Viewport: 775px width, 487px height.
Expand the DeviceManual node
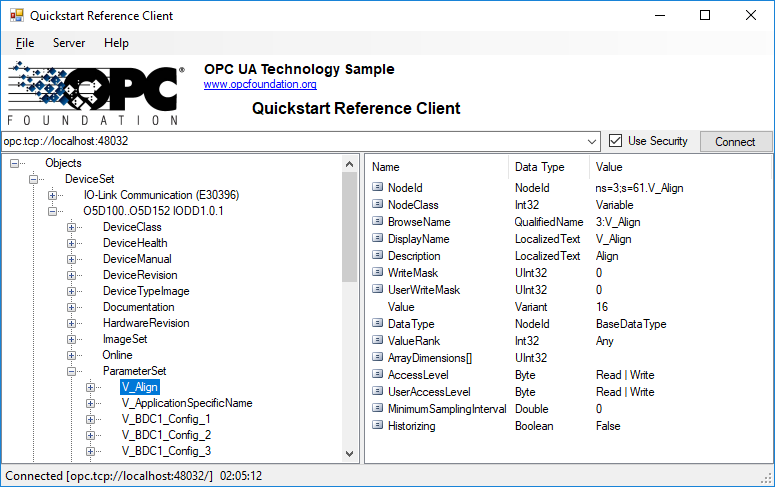click(x=72, y=259)
